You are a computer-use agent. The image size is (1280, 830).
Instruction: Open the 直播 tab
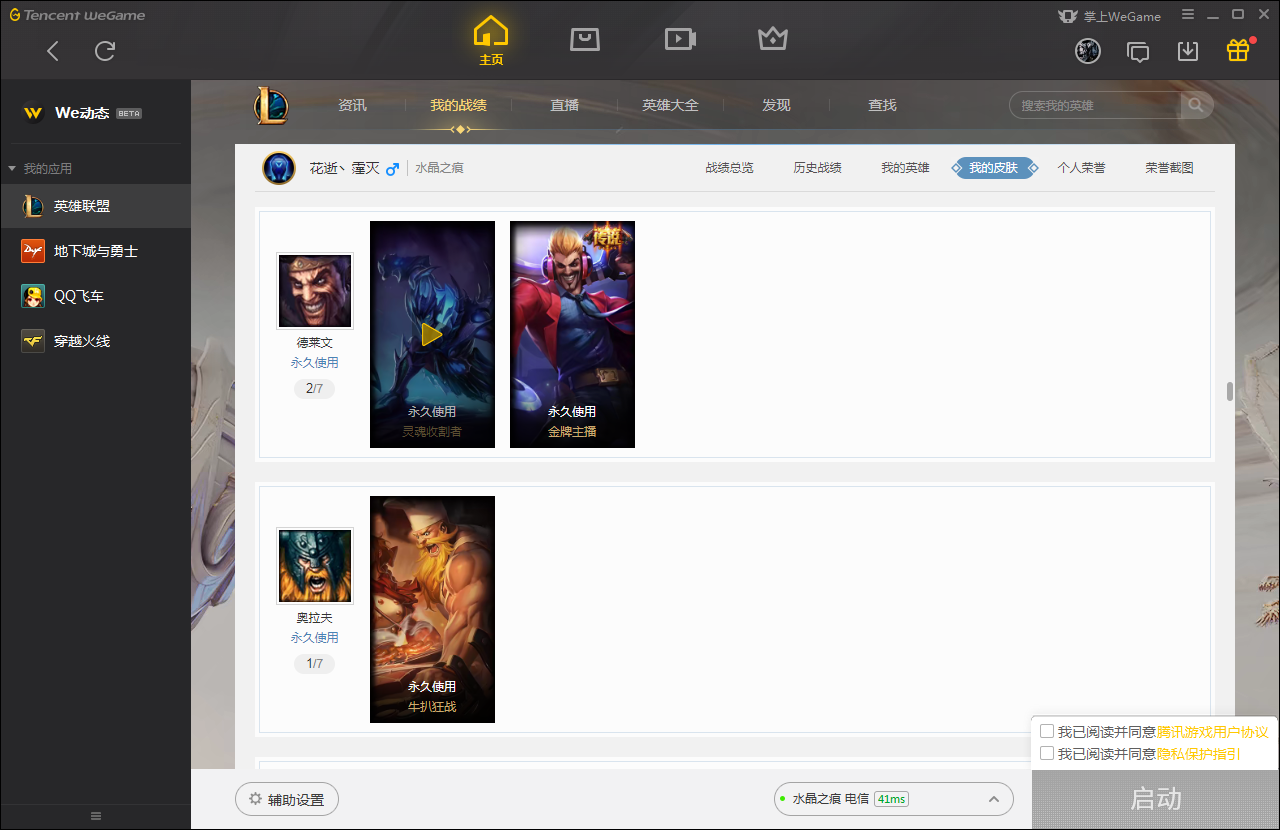click(x=564, y=105)
